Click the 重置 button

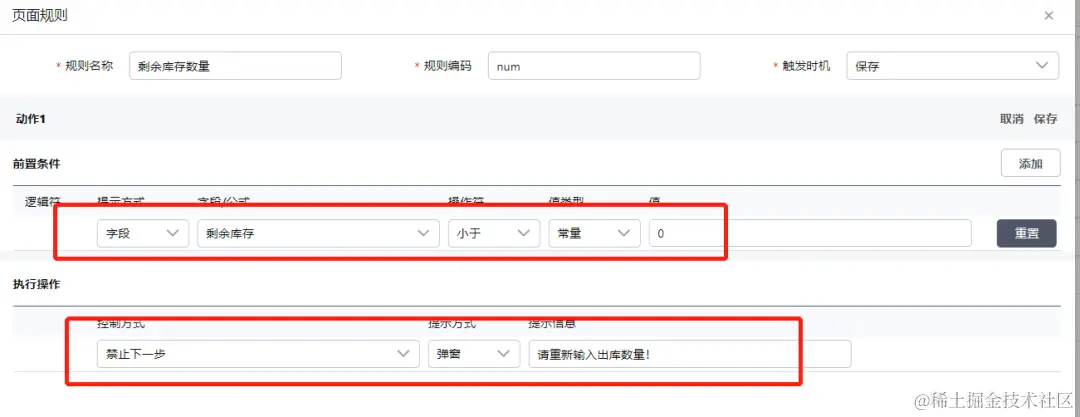1026,234
